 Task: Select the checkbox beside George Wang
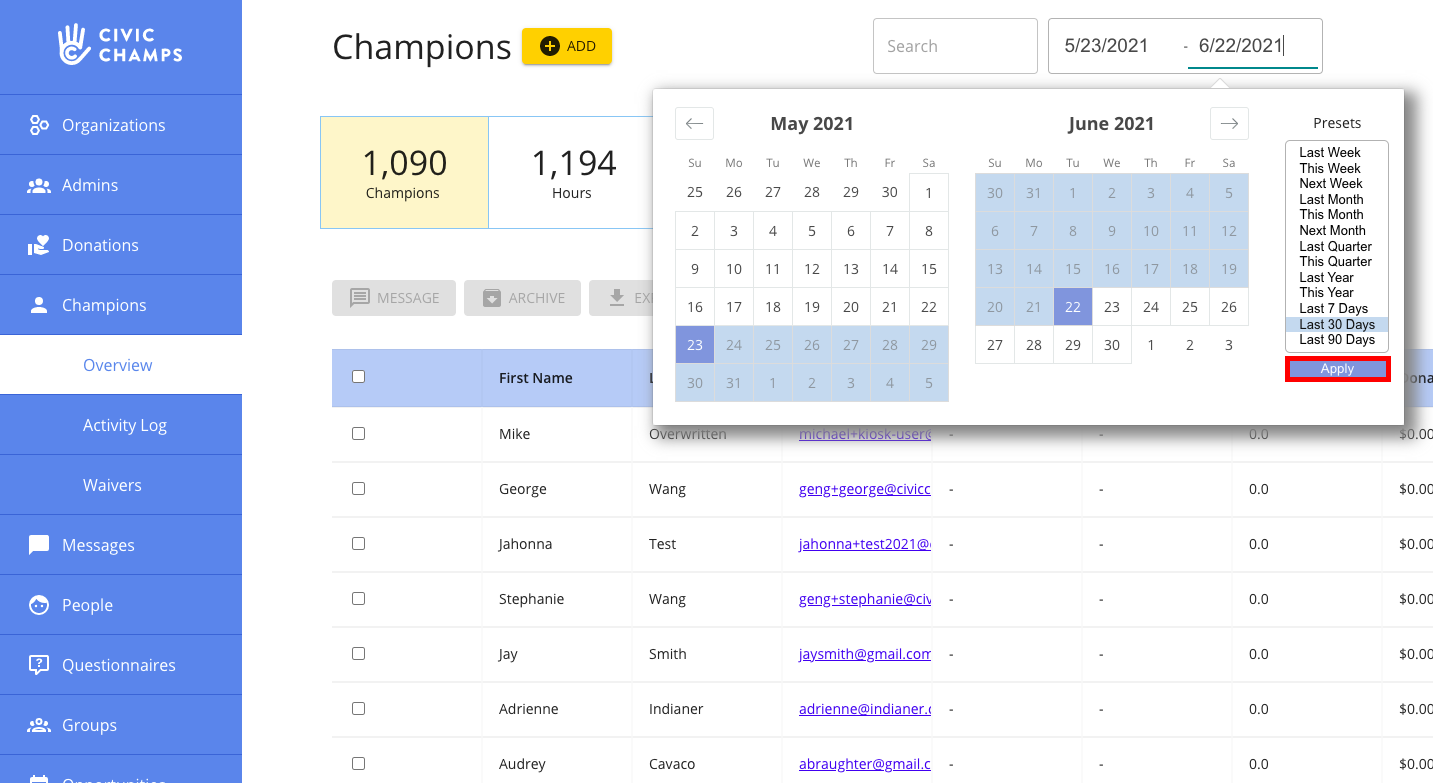(x=358, y=489)
